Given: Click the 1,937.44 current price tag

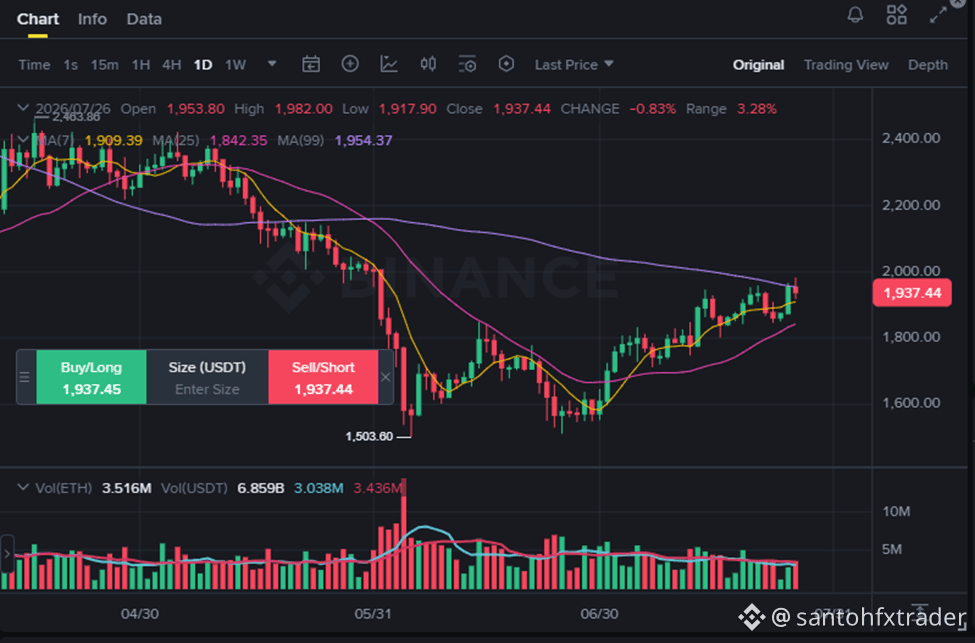Looking at the screenshot, I should point(912,293).
